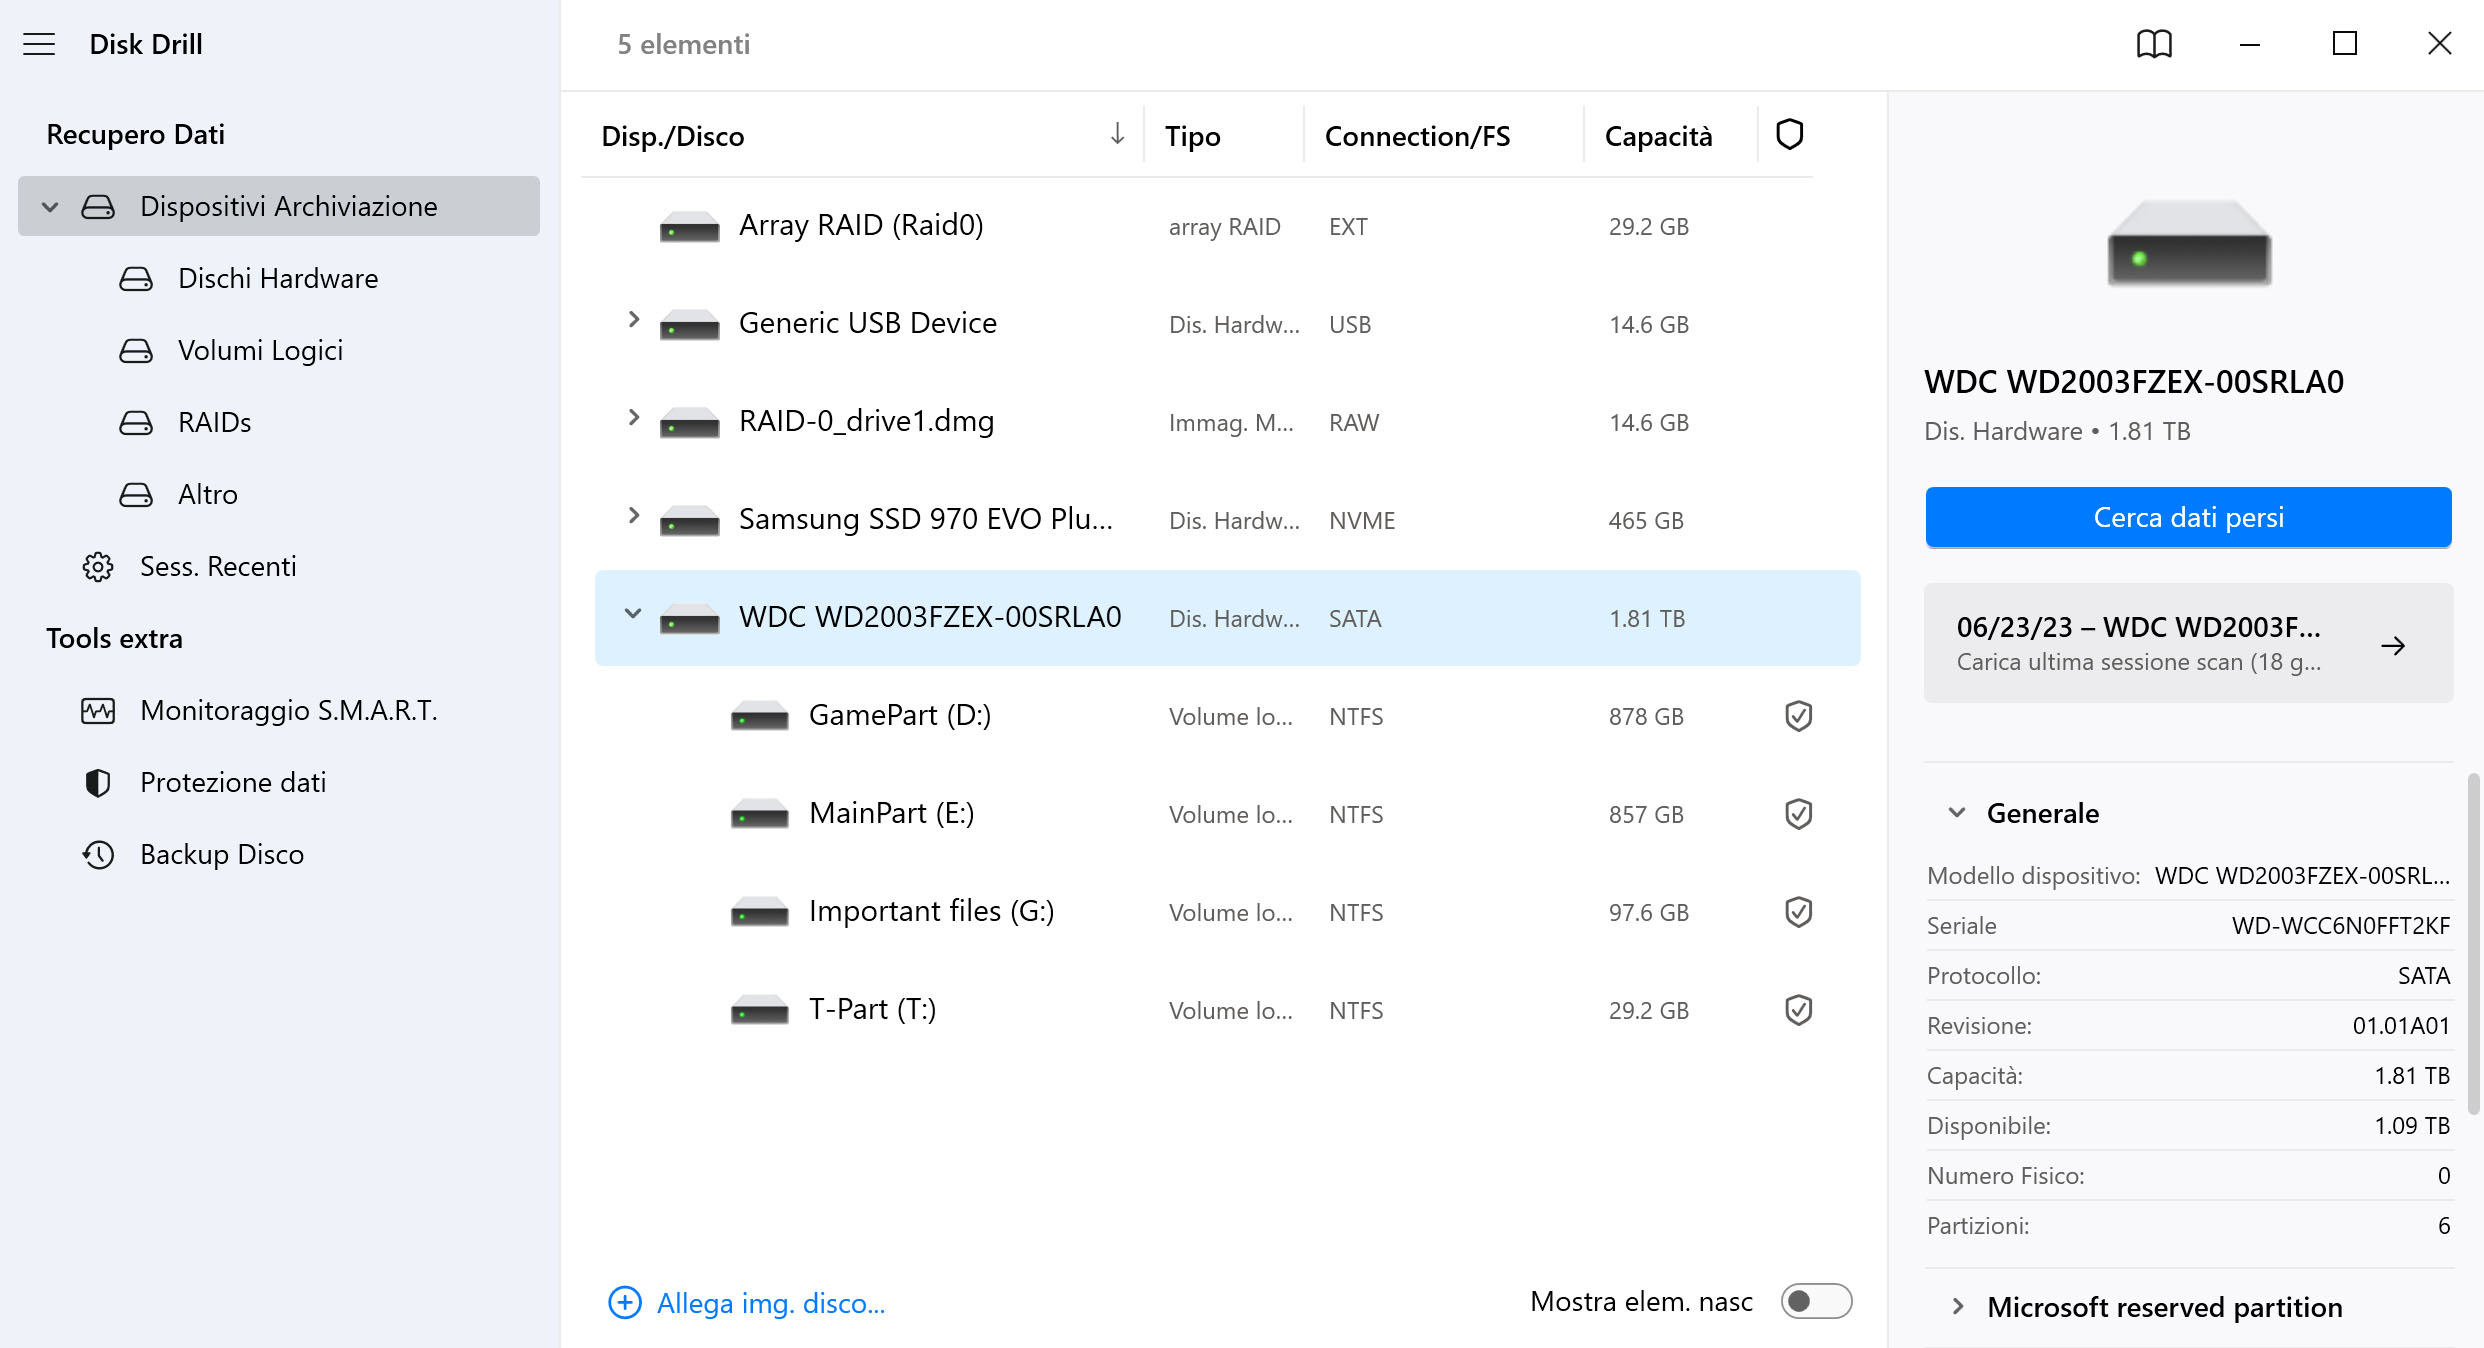Select MainPart (E:) volume
The height and width of the screenshot is (1348, 2484).
[1228, 814]
